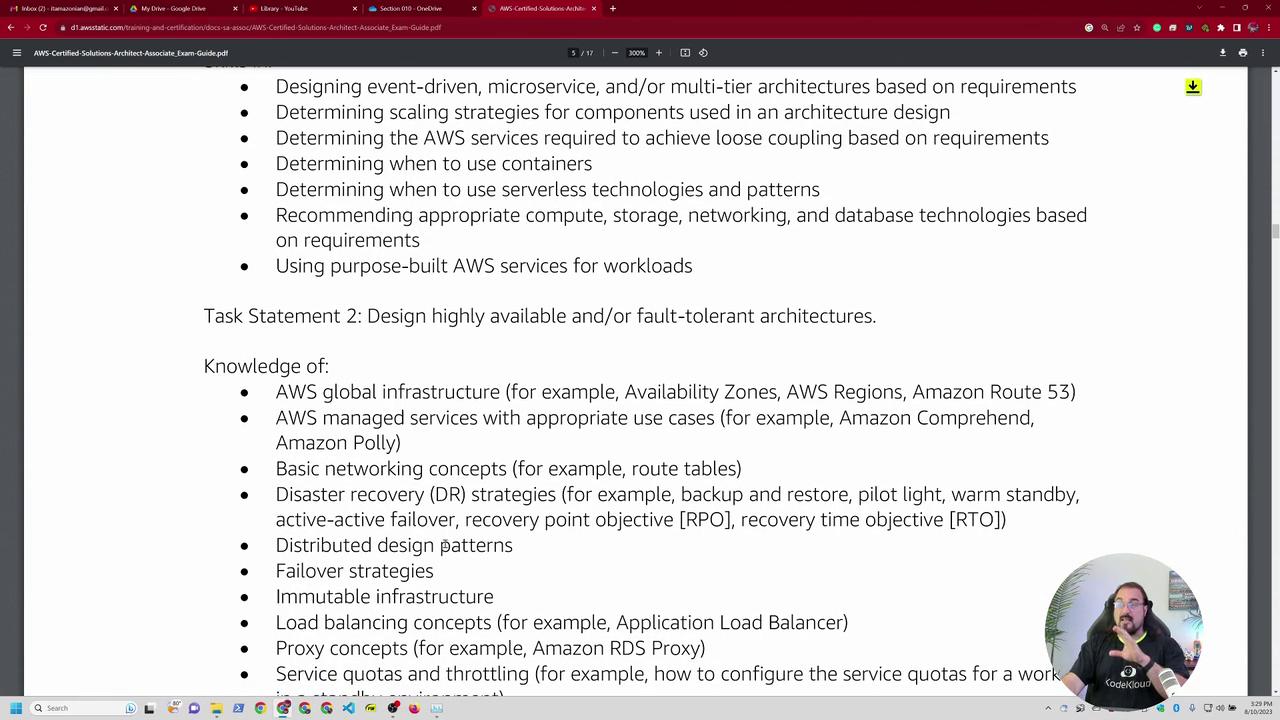Reload the current browser page
Screen dimensions: 1280x720
point(43,28)
